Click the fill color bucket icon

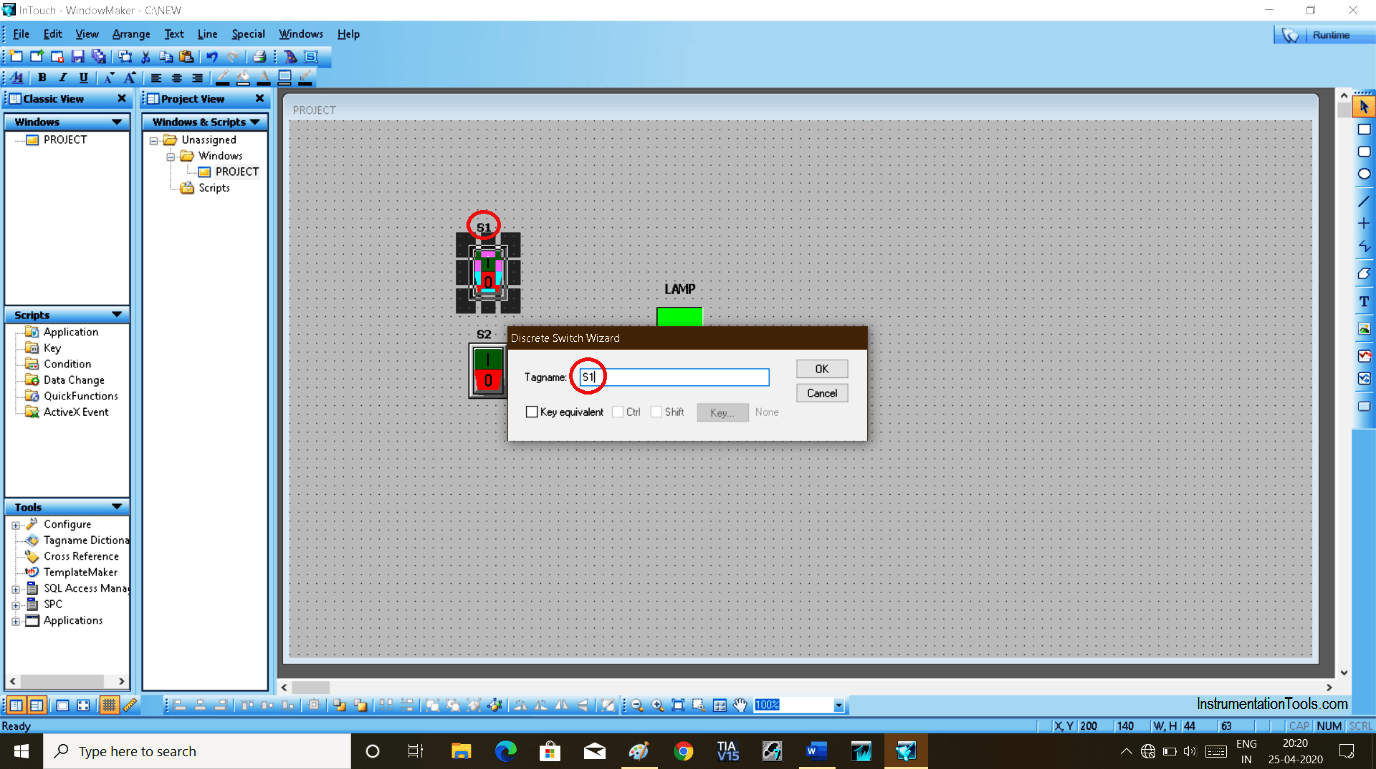click(x=243, y=78)
